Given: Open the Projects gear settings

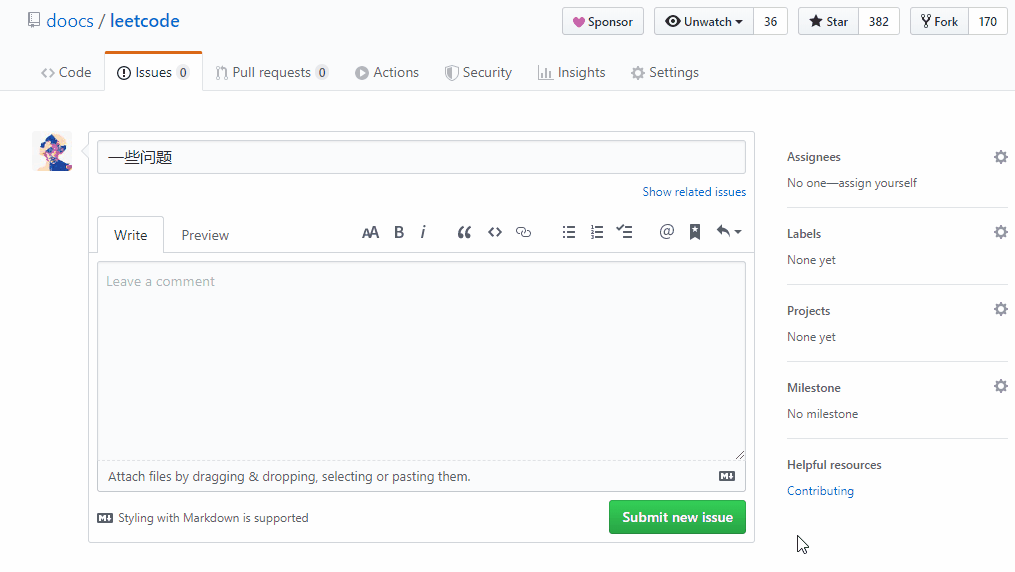Looking at the screenshot, I should (x=1001, y=309).
